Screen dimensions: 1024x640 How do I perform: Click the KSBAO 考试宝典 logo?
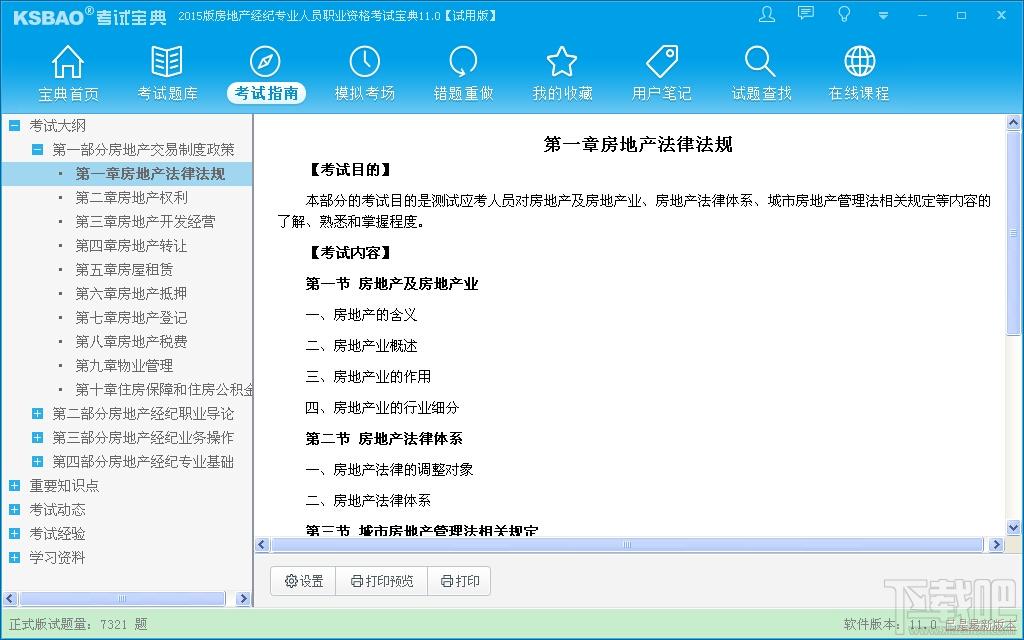coord(90,16)
